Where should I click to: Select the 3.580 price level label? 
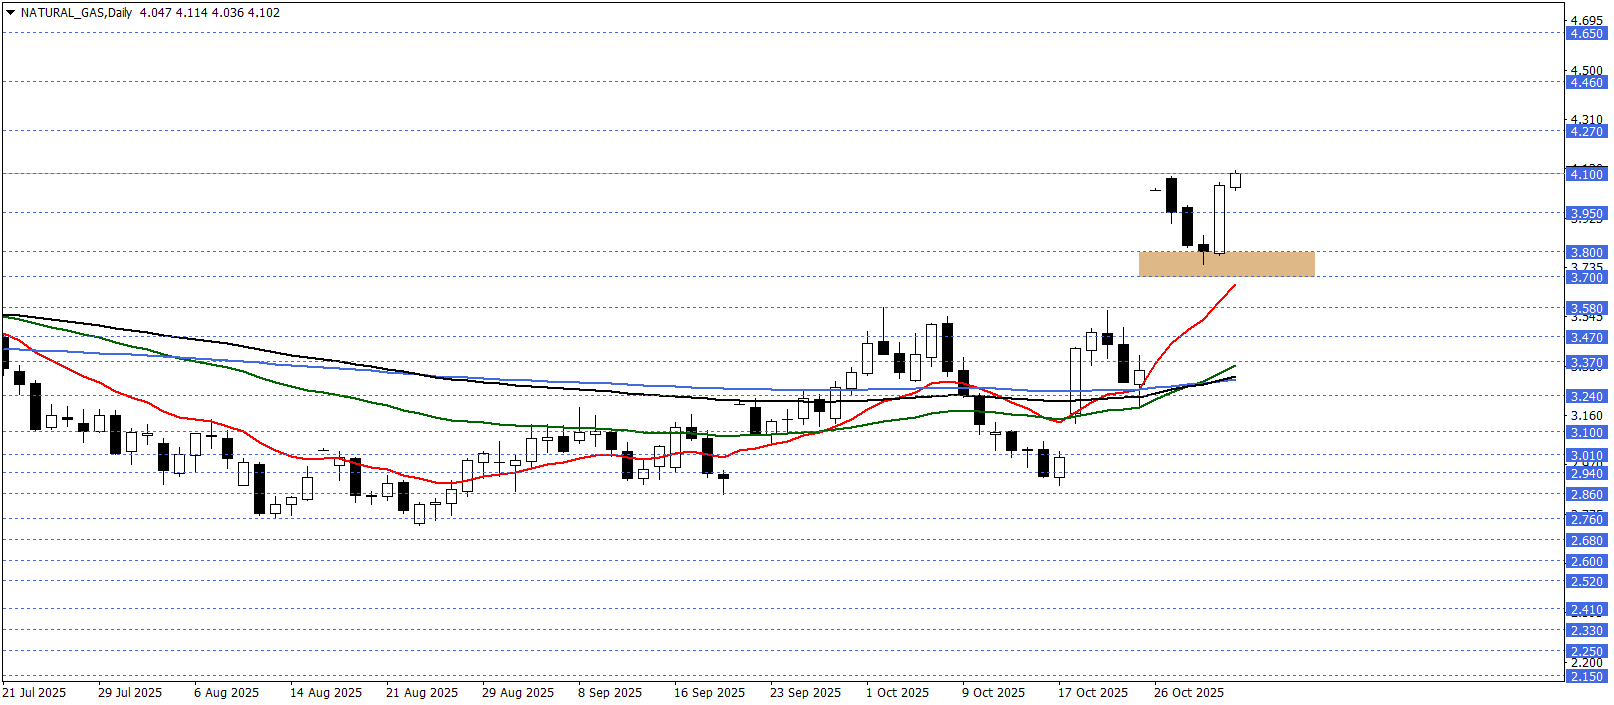(x=1586, y=308)
